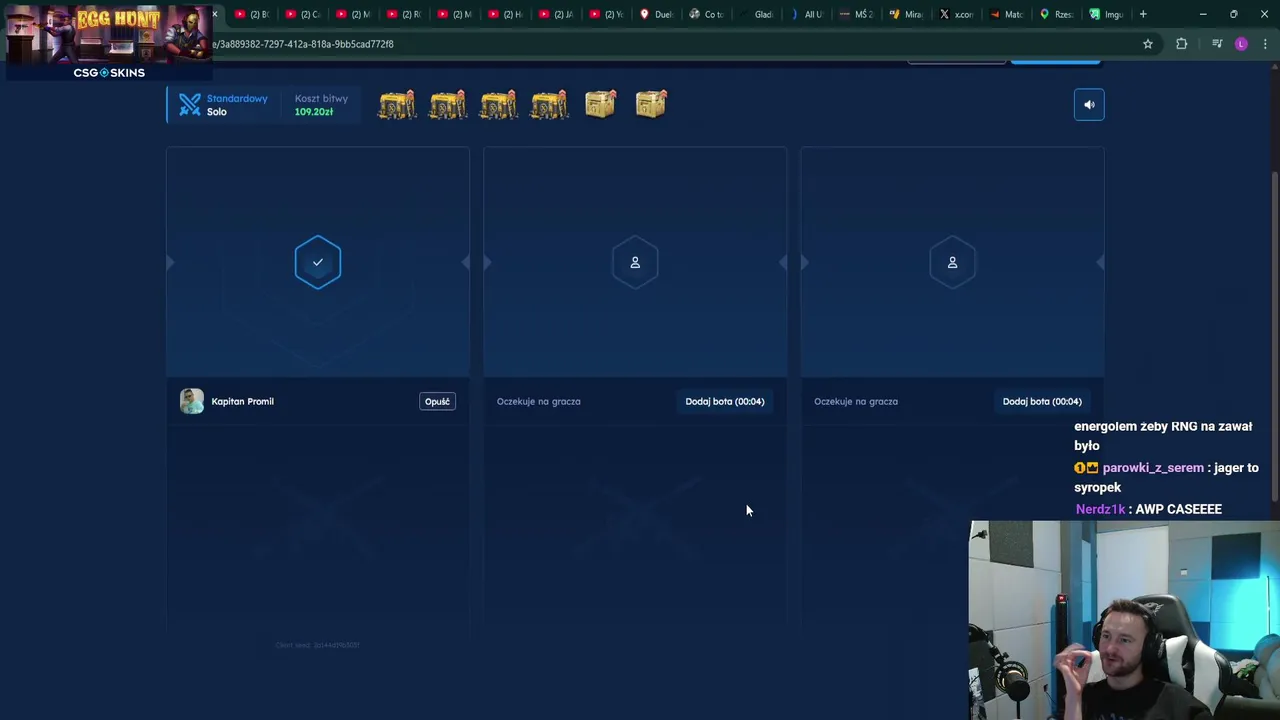
Task: Click the browser address bar URL
Action: click(x=303, y=44)
